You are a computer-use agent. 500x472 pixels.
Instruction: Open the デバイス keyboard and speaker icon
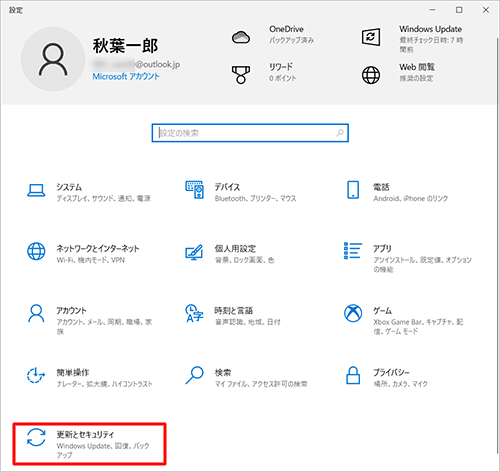[x=194, y=190]
